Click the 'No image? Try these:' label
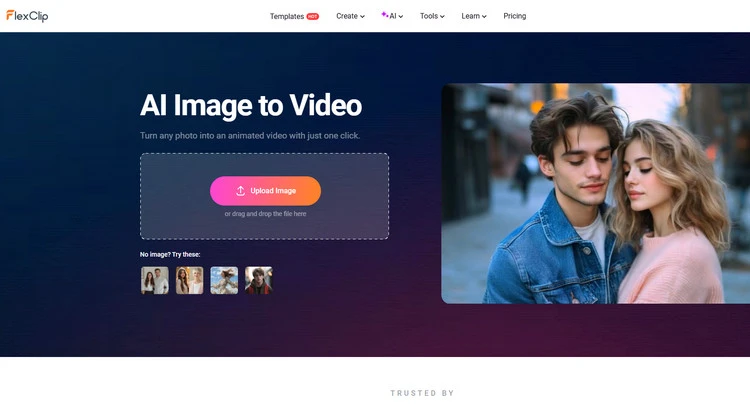750x407 pixels. point(170,254)
